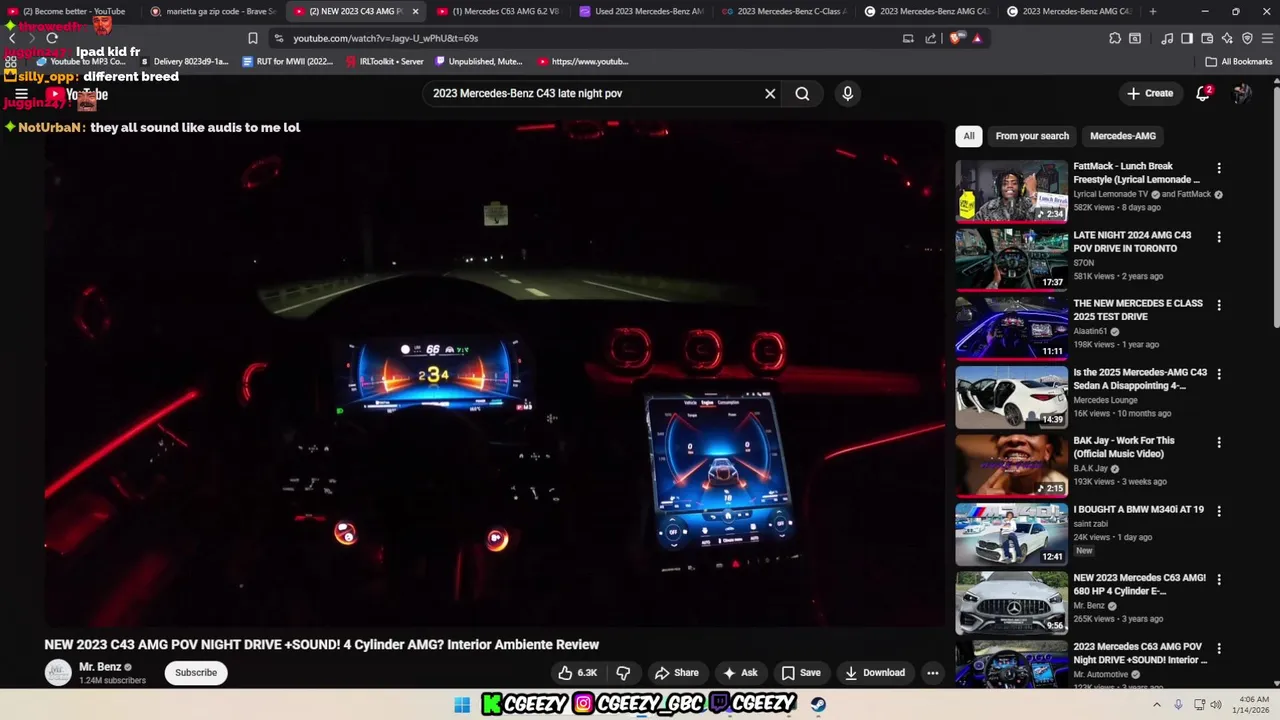Image resolution: width=1280 pixels, height=720 pixels.
Task: Click the Share button under the video
Action: 677,673
